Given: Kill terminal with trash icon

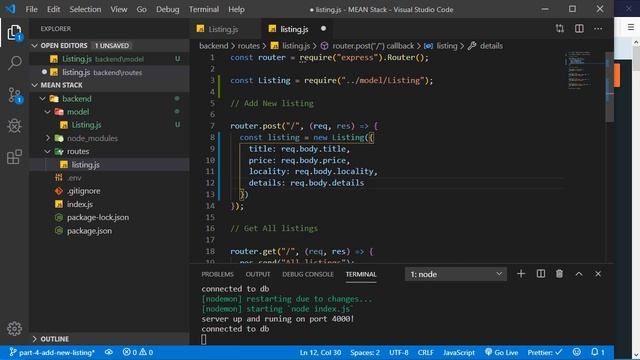Looking at the screenshot, I should click(559, 274).
